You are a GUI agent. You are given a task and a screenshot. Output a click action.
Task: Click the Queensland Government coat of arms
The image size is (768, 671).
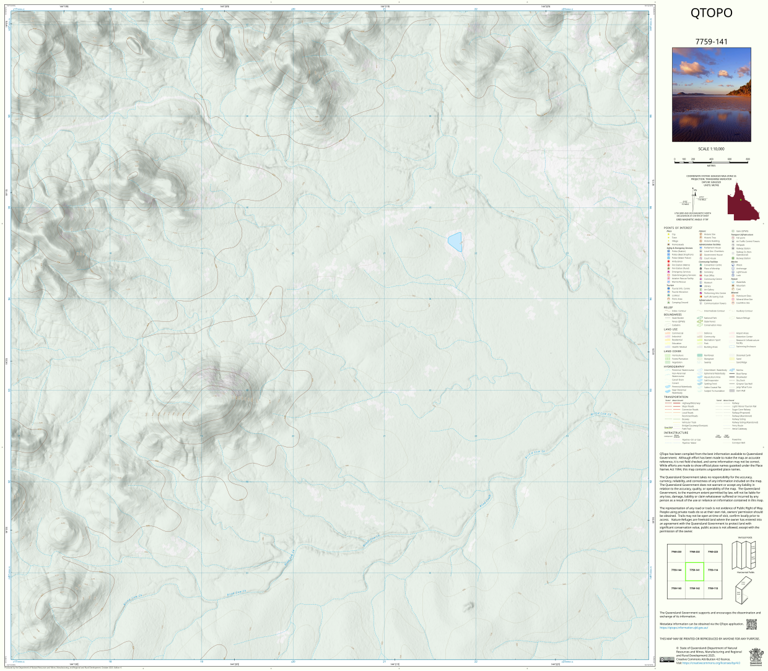(756, 656)
